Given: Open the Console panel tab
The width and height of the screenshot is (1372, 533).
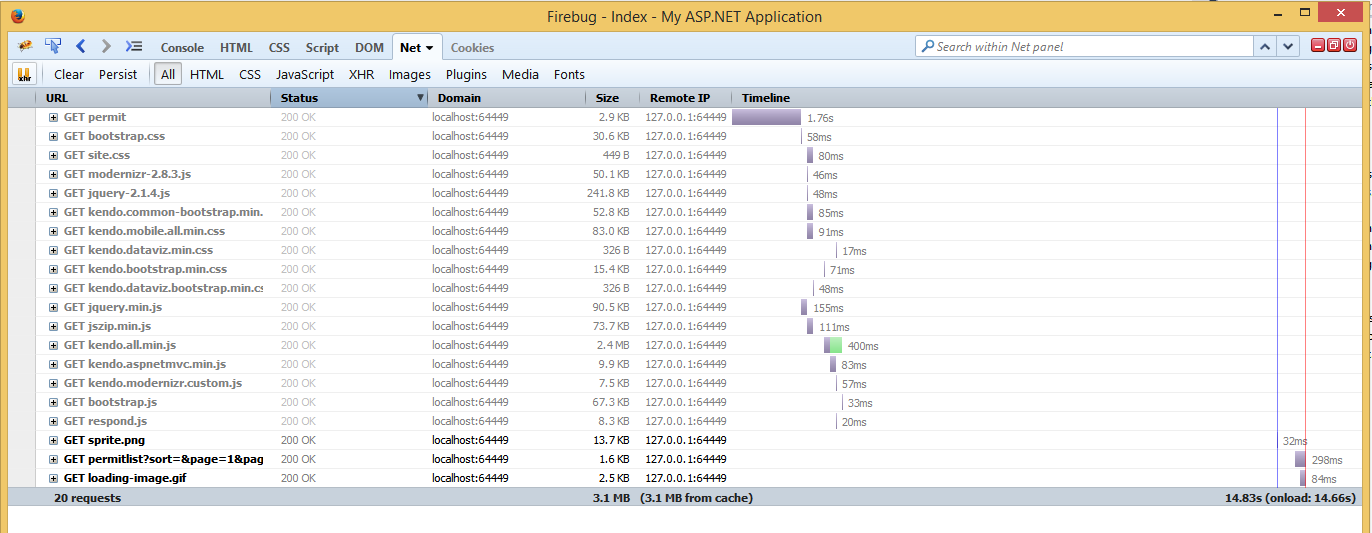Looking at the screenshot, I should [x=182, y=47].
